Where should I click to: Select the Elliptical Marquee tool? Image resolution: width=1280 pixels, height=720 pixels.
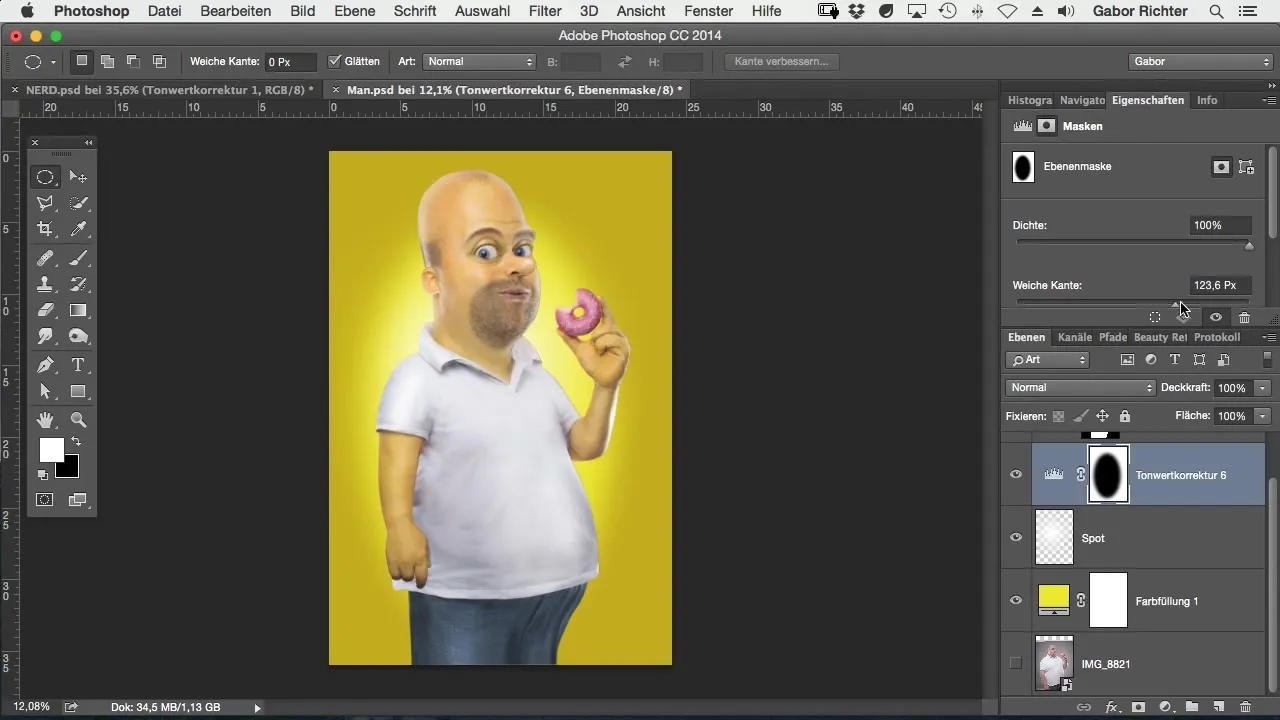coord(46,177)
